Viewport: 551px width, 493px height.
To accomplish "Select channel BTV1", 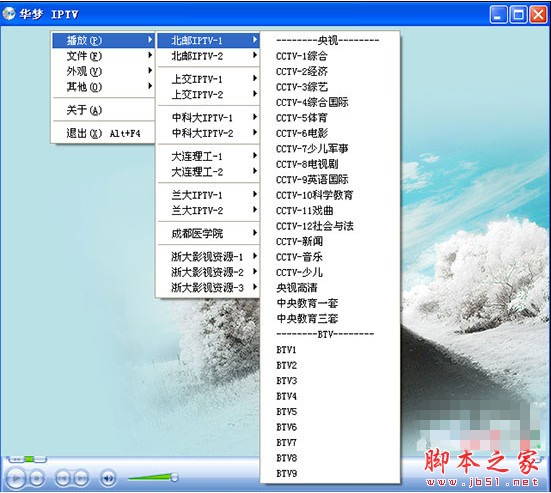I will 330,349.
